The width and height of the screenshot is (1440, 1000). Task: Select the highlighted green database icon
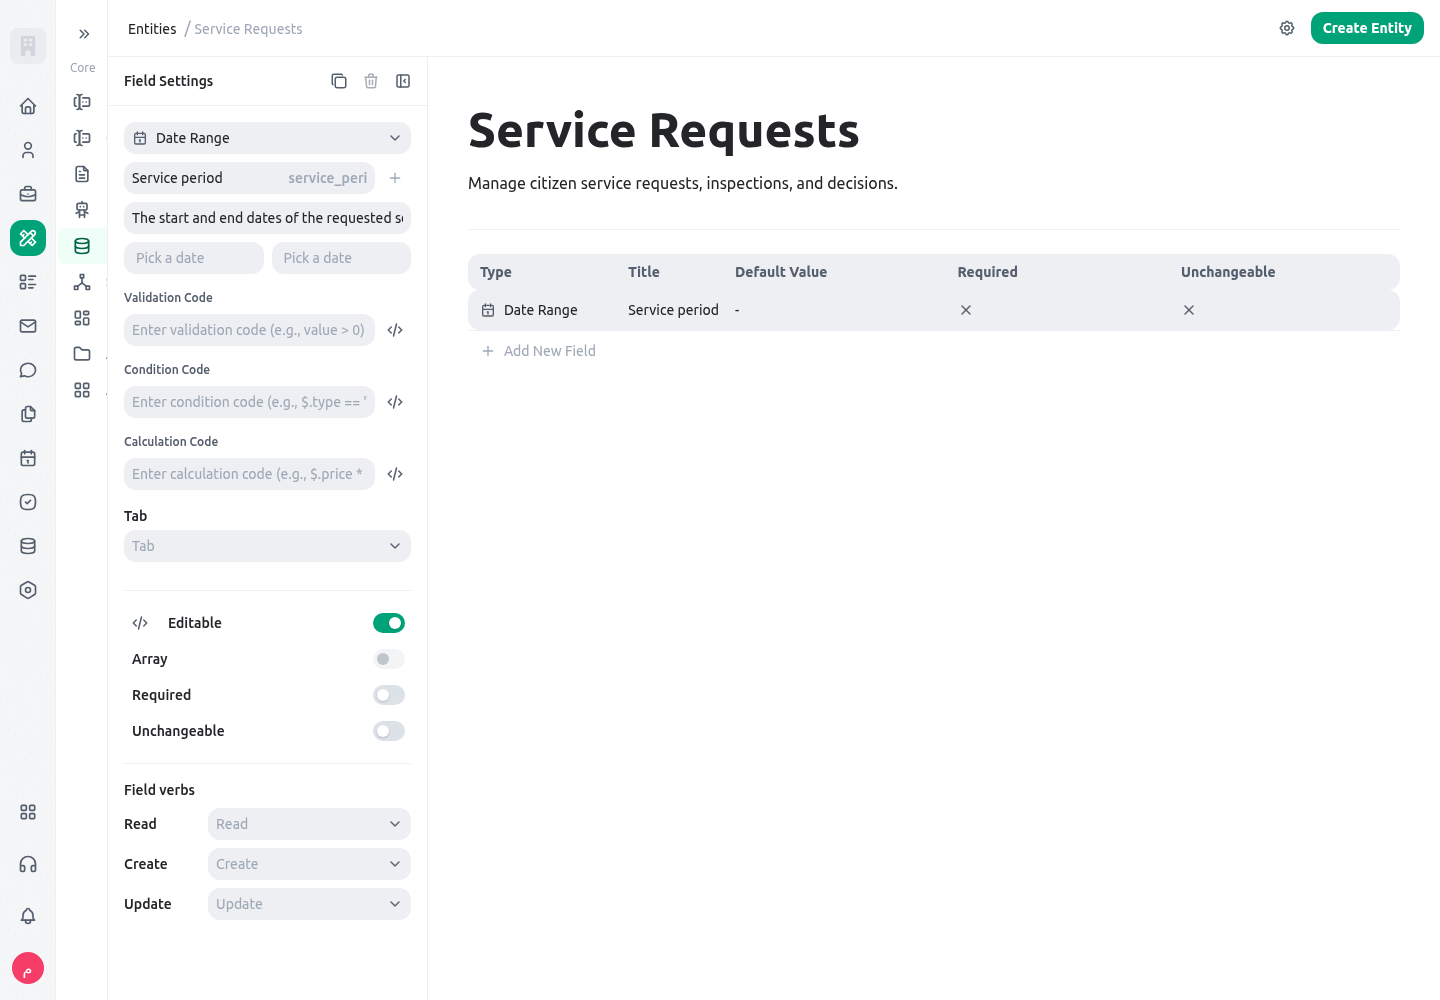82,246
